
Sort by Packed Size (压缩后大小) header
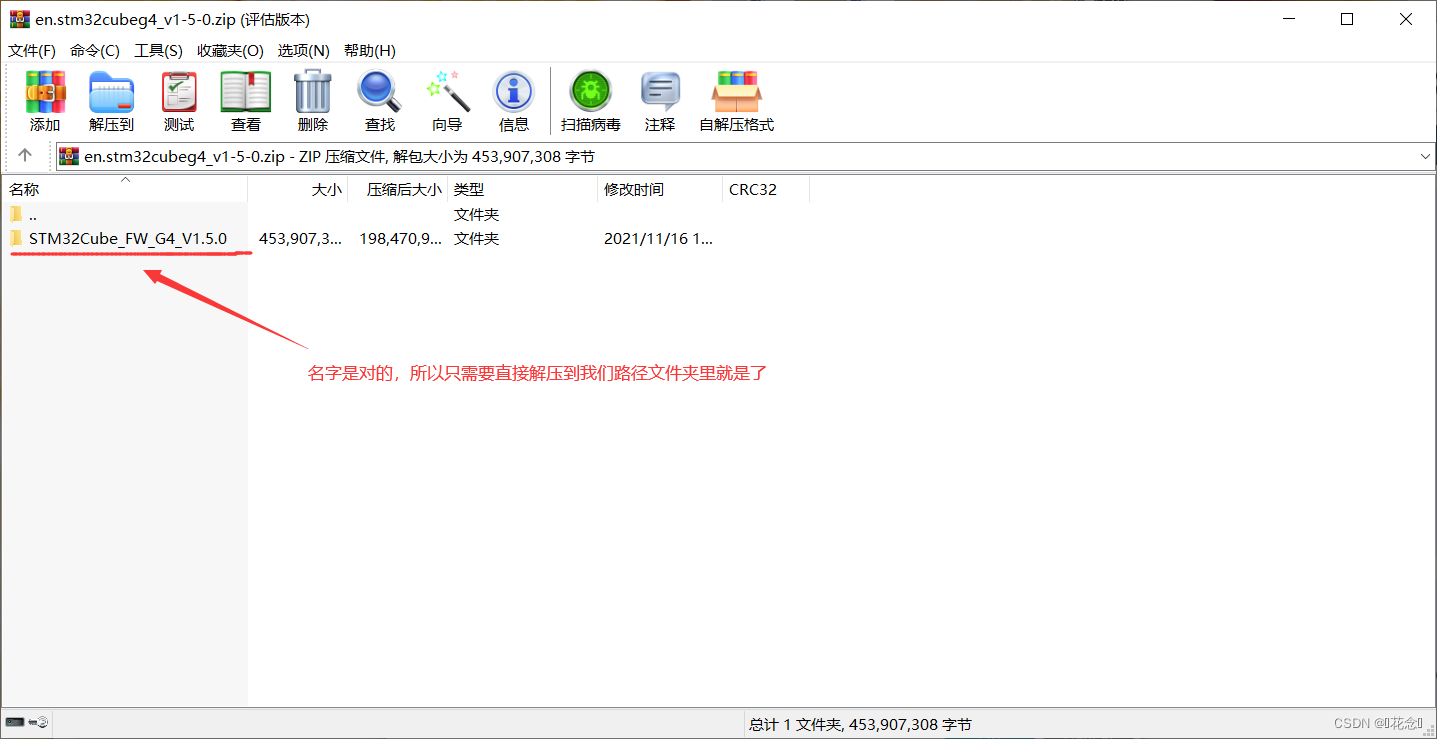coord(397,189)
